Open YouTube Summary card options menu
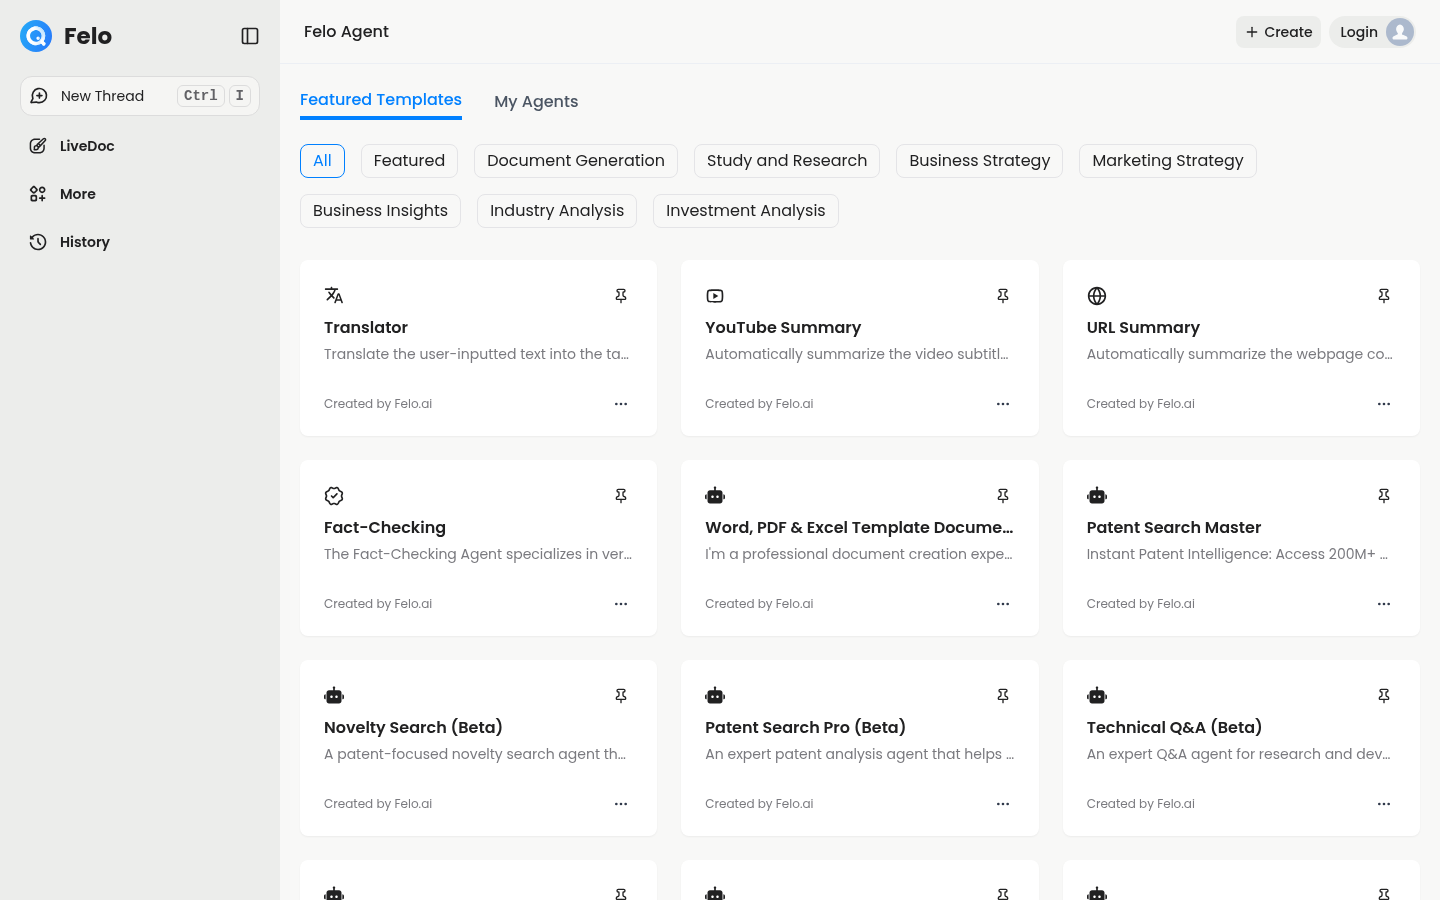The height and width of the screenshot is (900, 1440). (x=1003, y=404)
